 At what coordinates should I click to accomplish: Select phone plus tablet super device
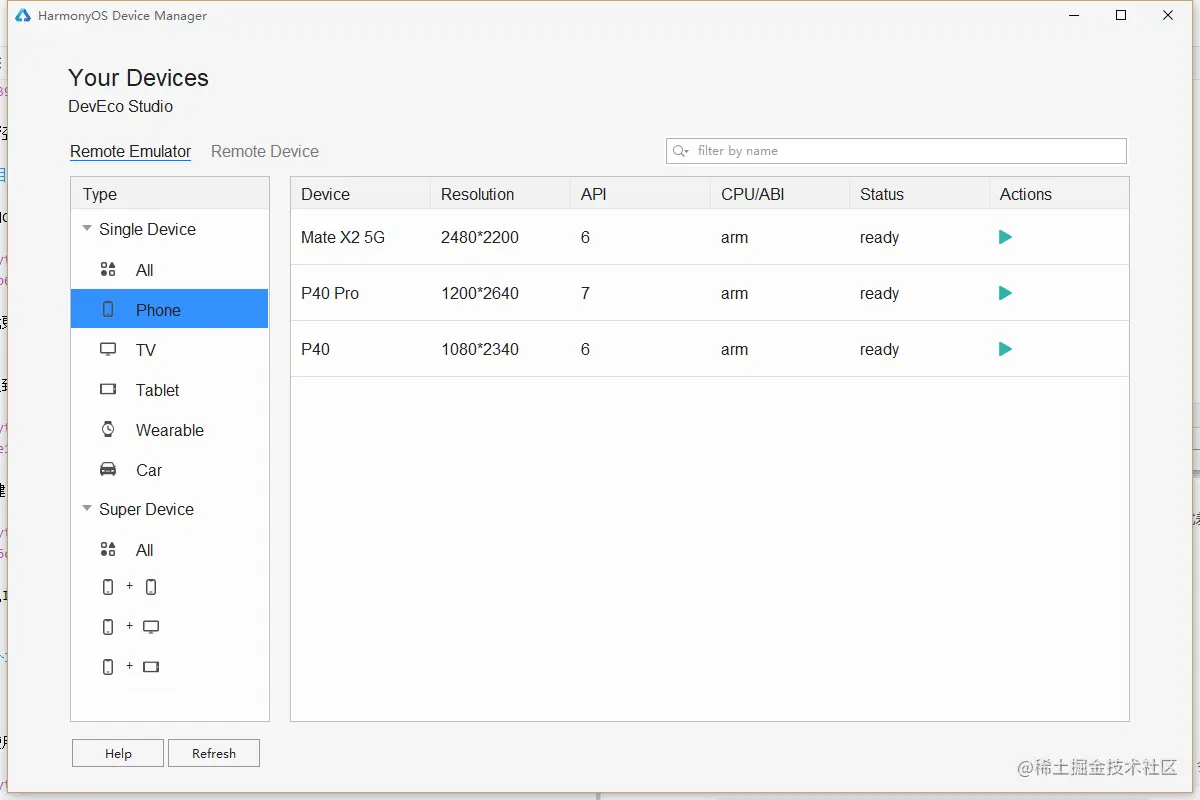click(x=129, y=667)
